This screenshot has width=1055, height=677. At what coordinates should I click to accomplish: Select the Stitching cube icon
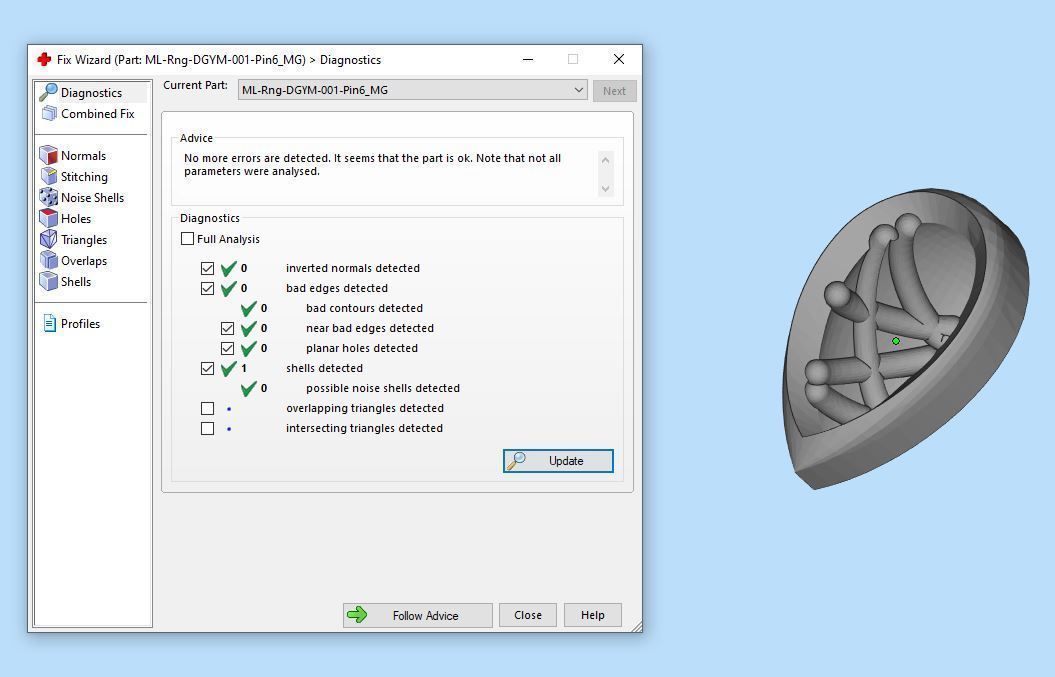[x=48, y=176]
